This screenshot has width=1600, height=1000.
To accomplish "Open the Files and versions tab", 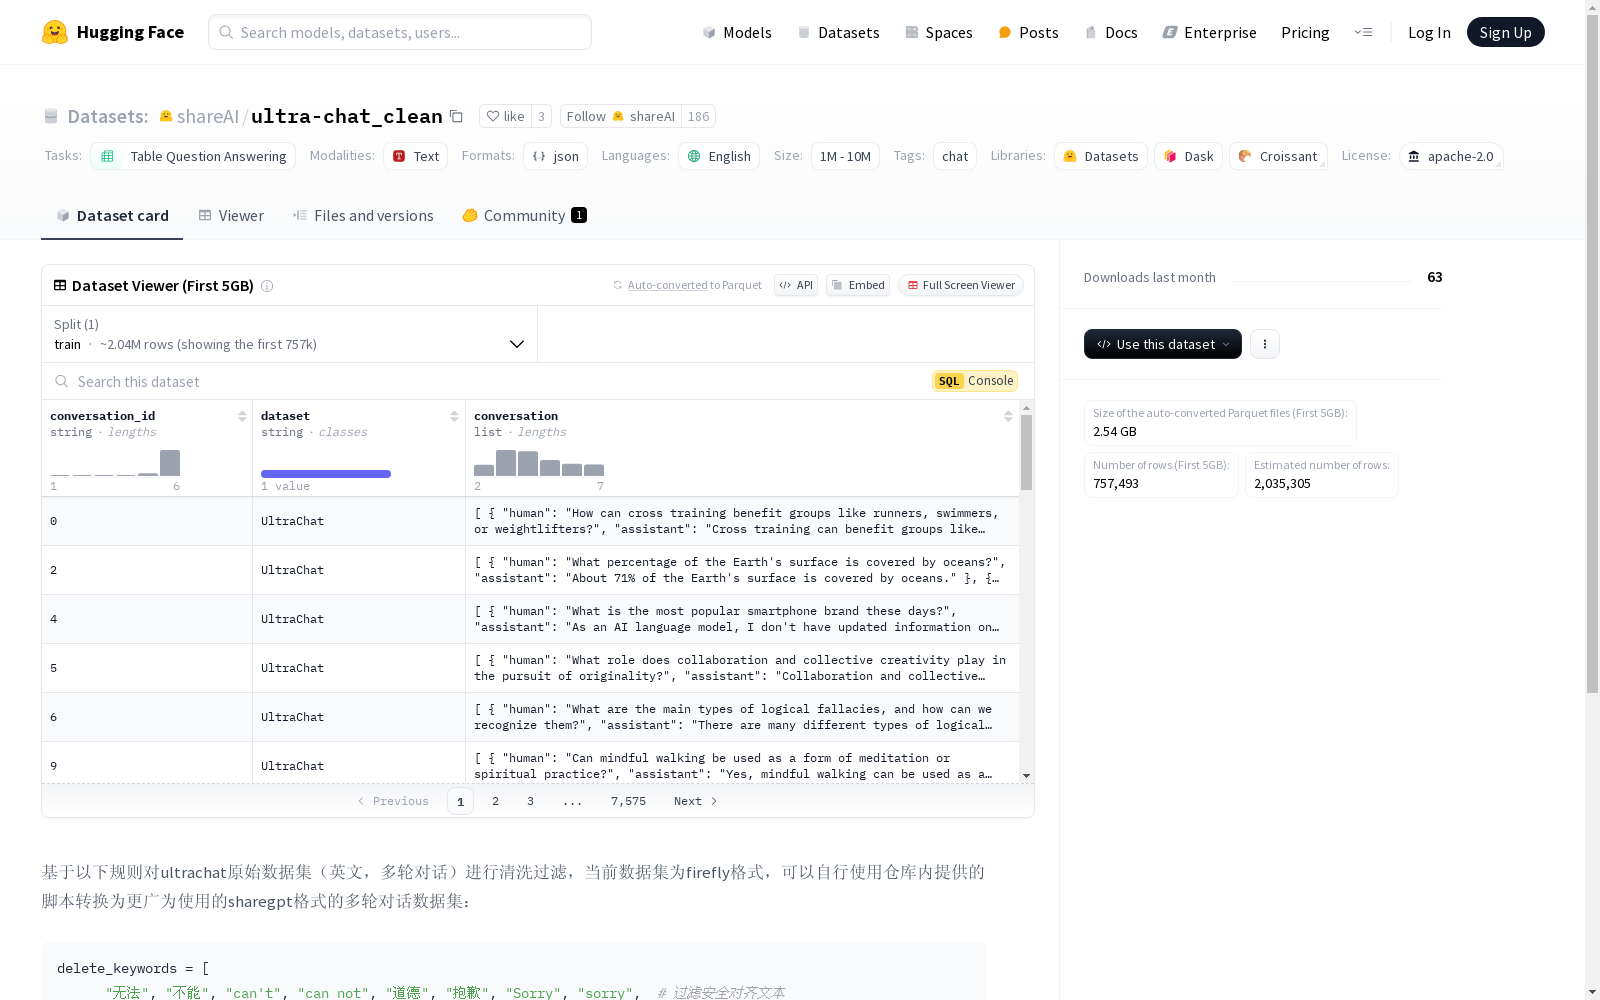I will (x=363, y=215).
